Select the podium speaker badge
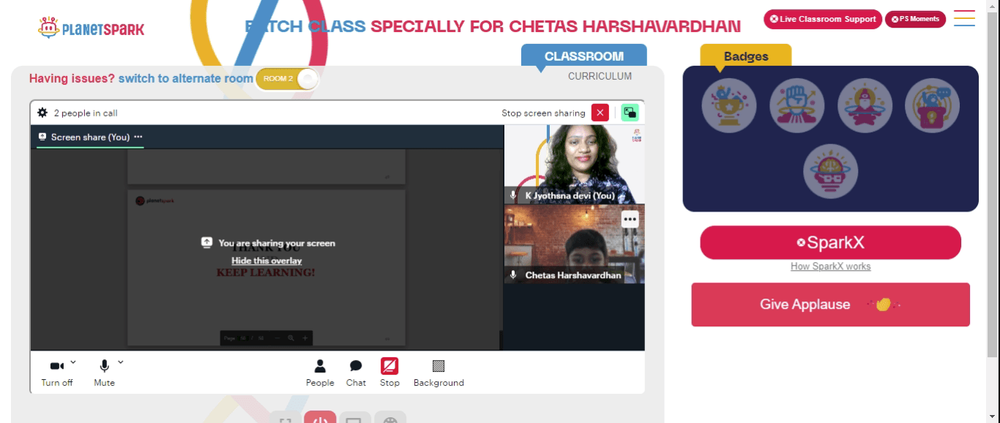This screenshot has width=1000, height=423. [x=932, y=105]
